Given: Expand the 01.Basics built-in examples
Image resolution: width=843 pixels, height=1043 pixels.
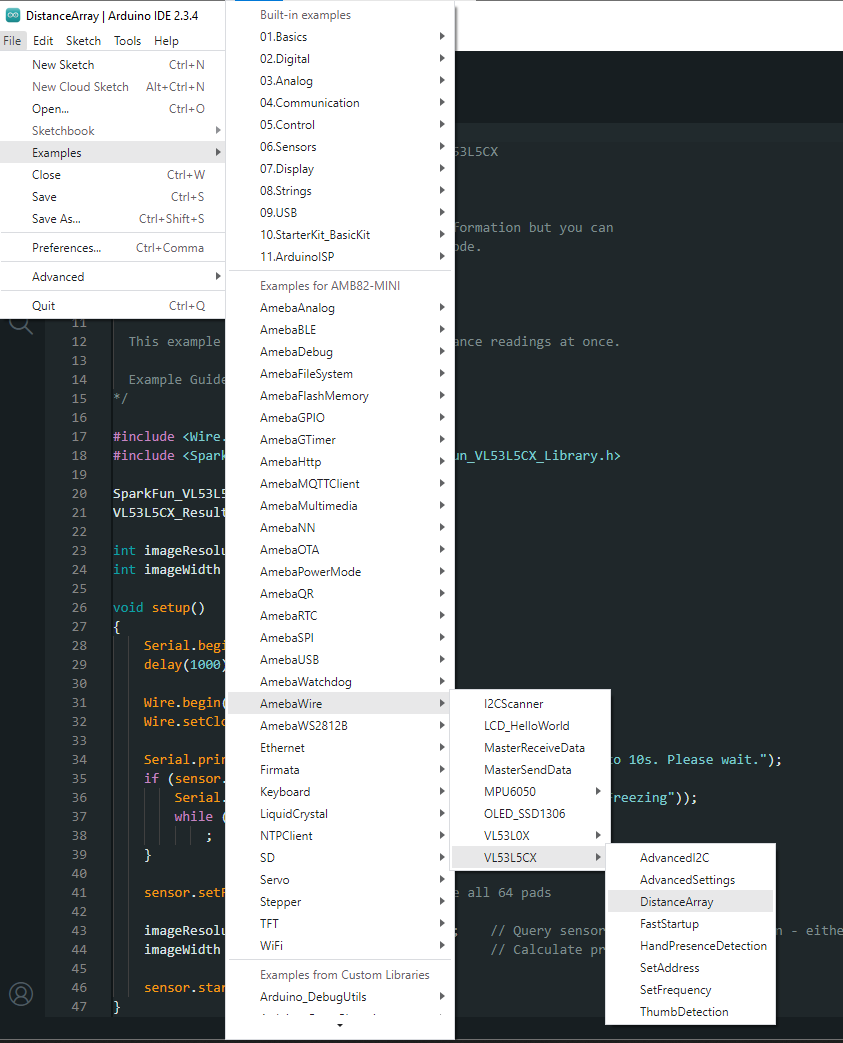Looking at the screenshot, I should (x=284, y=37).
